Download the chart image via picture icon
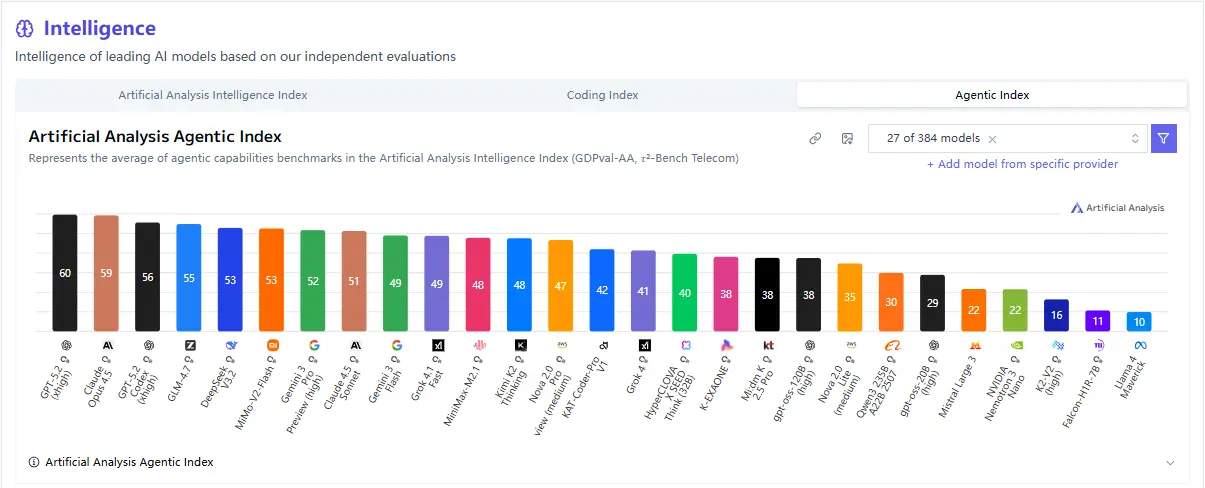This screenshot has height=488, width=1205. coord(846,139)
